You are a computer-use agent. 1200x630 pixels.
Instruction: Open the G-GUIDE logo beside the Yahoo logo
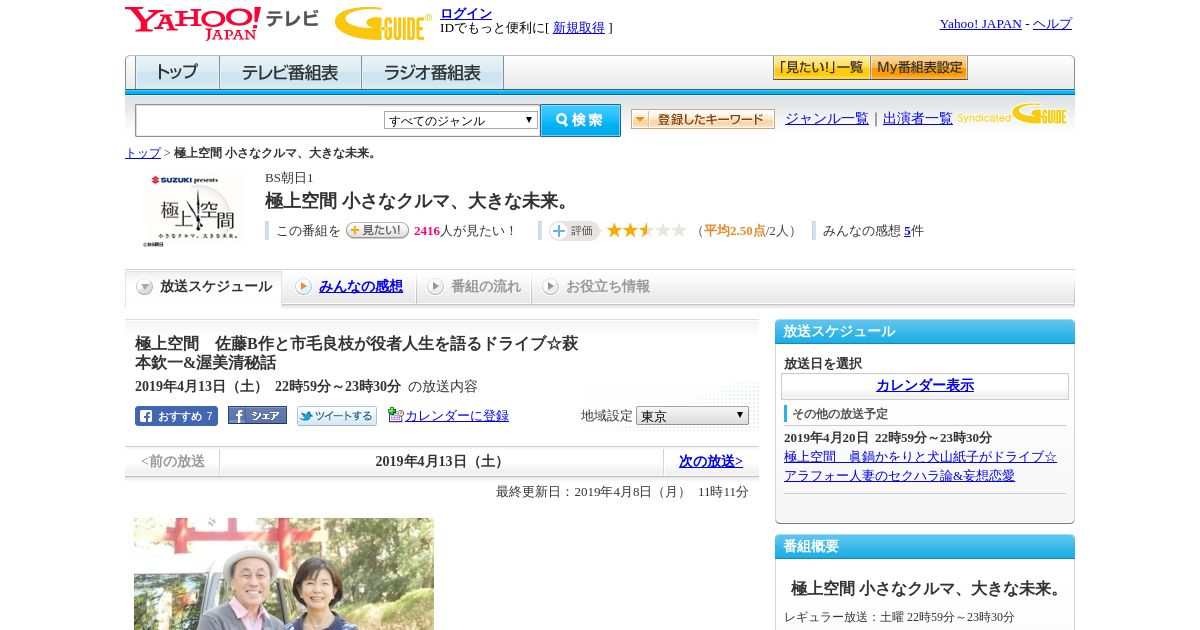[x=383, y=23]
